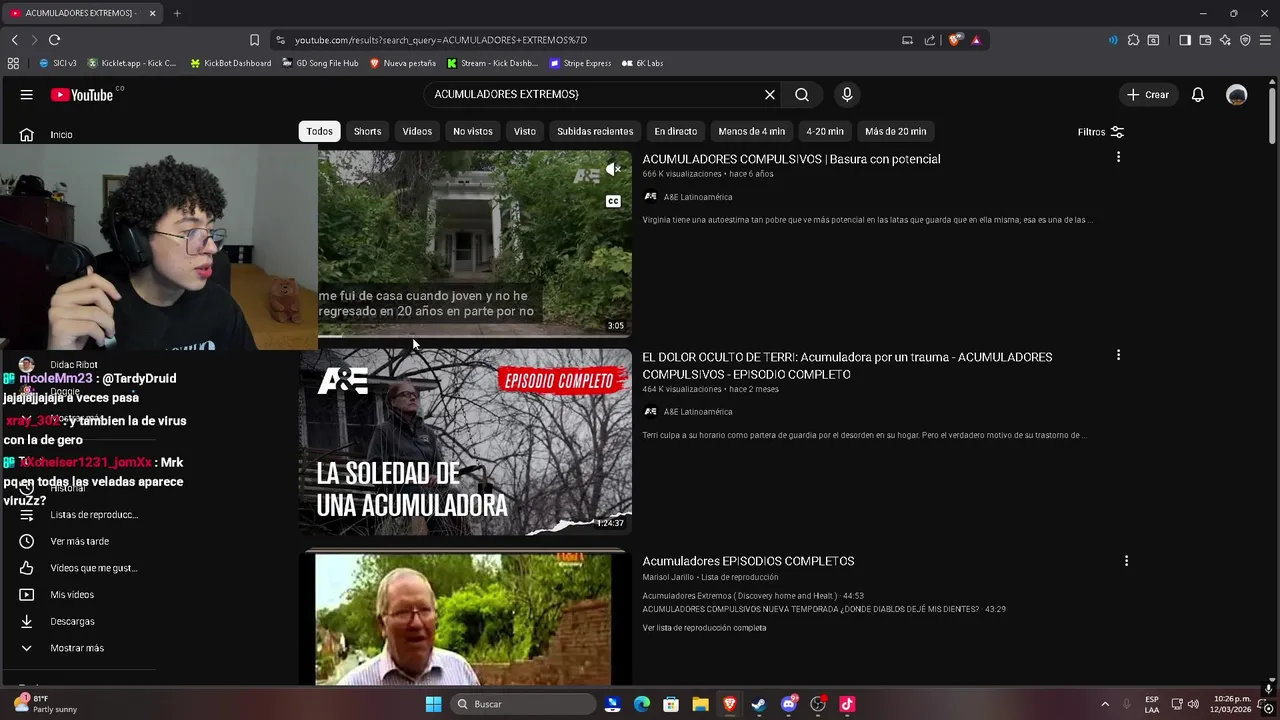Screen dimensions: 1280x720
Task: Go back in browser history
Action: [14, 40]
